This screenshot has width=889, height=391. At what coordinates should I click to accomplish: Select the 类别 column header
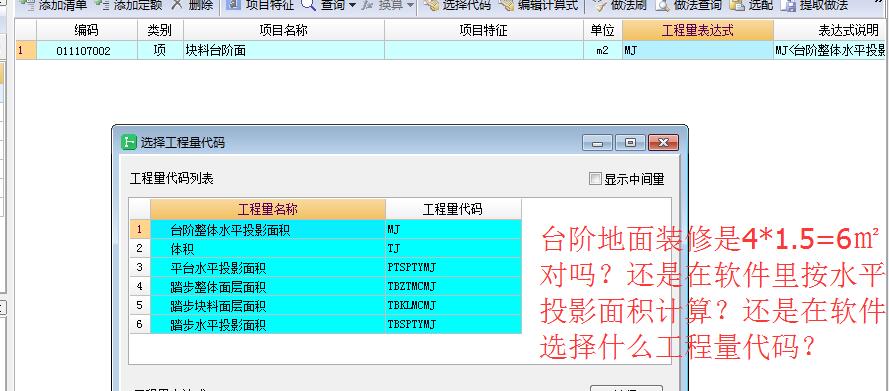pyautogui.click(x=160, y=31)
